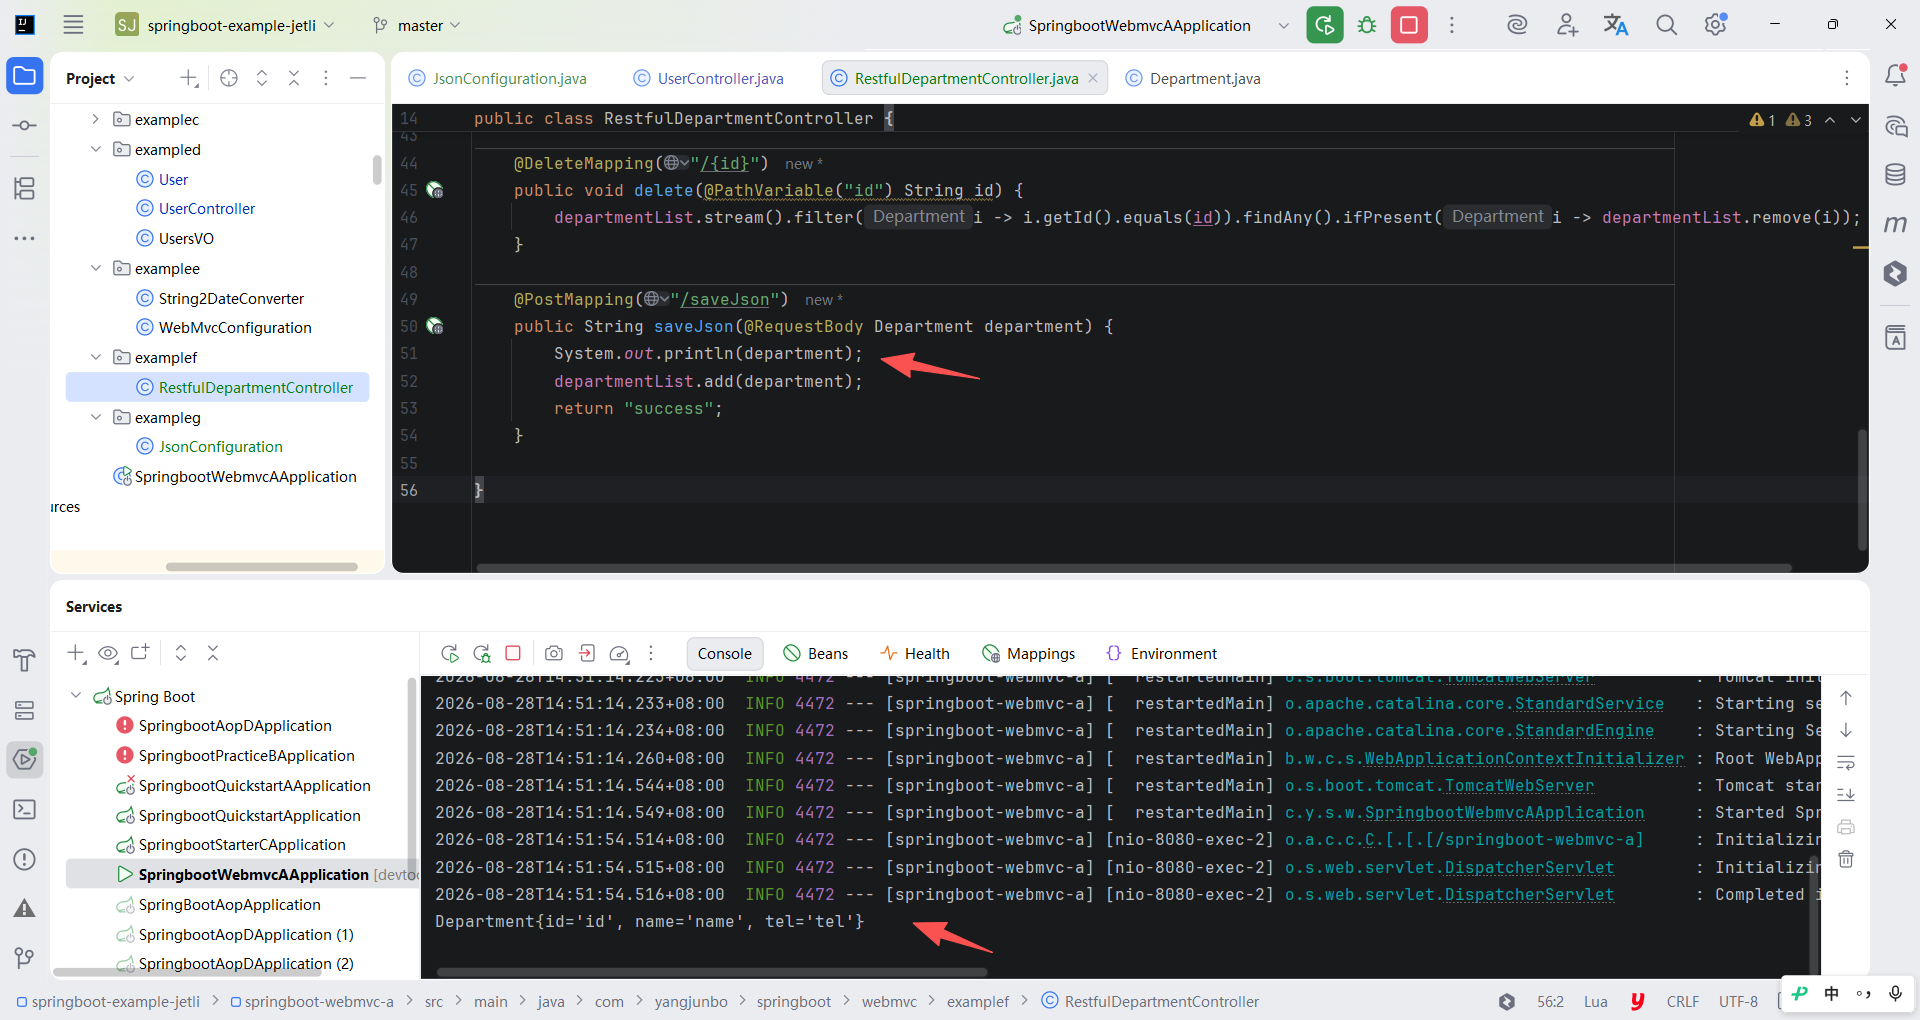Collapse the examplee package
The height and width of the screenshot is (1020, 1920).
[95, 268]
